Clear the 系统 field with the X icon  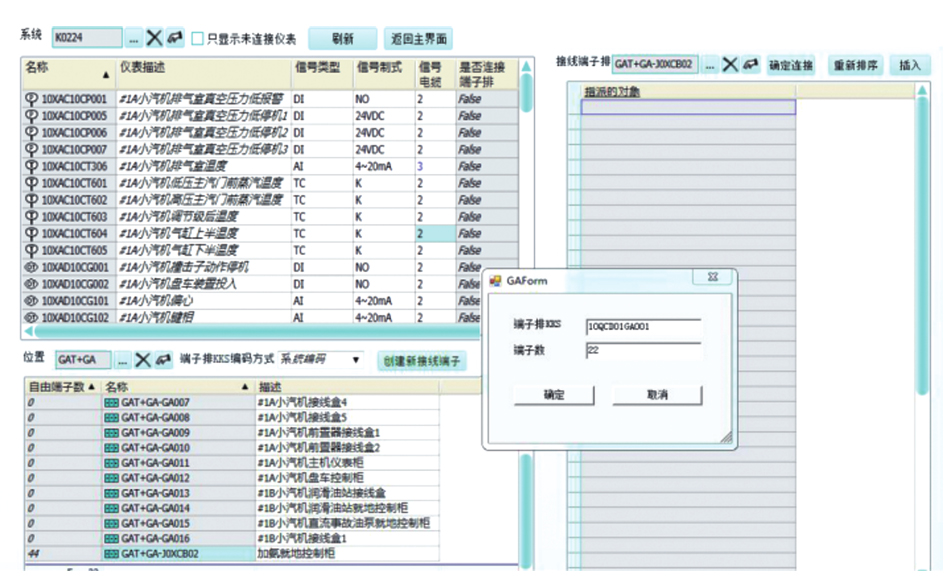click(x=154, y=38)
